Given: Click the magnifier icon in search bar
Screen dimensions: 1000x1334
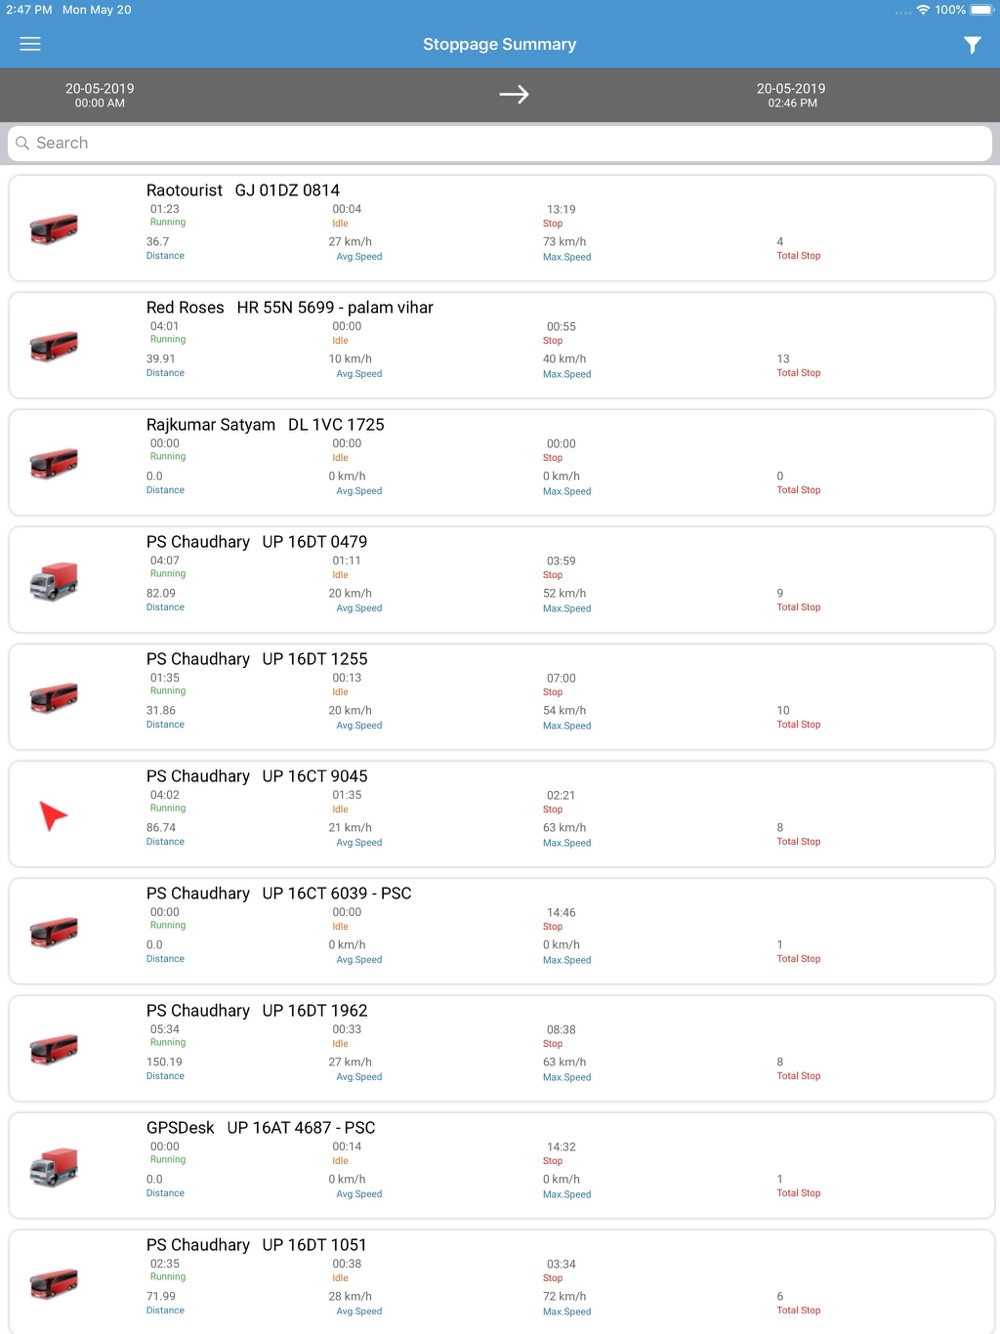Looking at the screenshot, I should [x=22, y=143].
